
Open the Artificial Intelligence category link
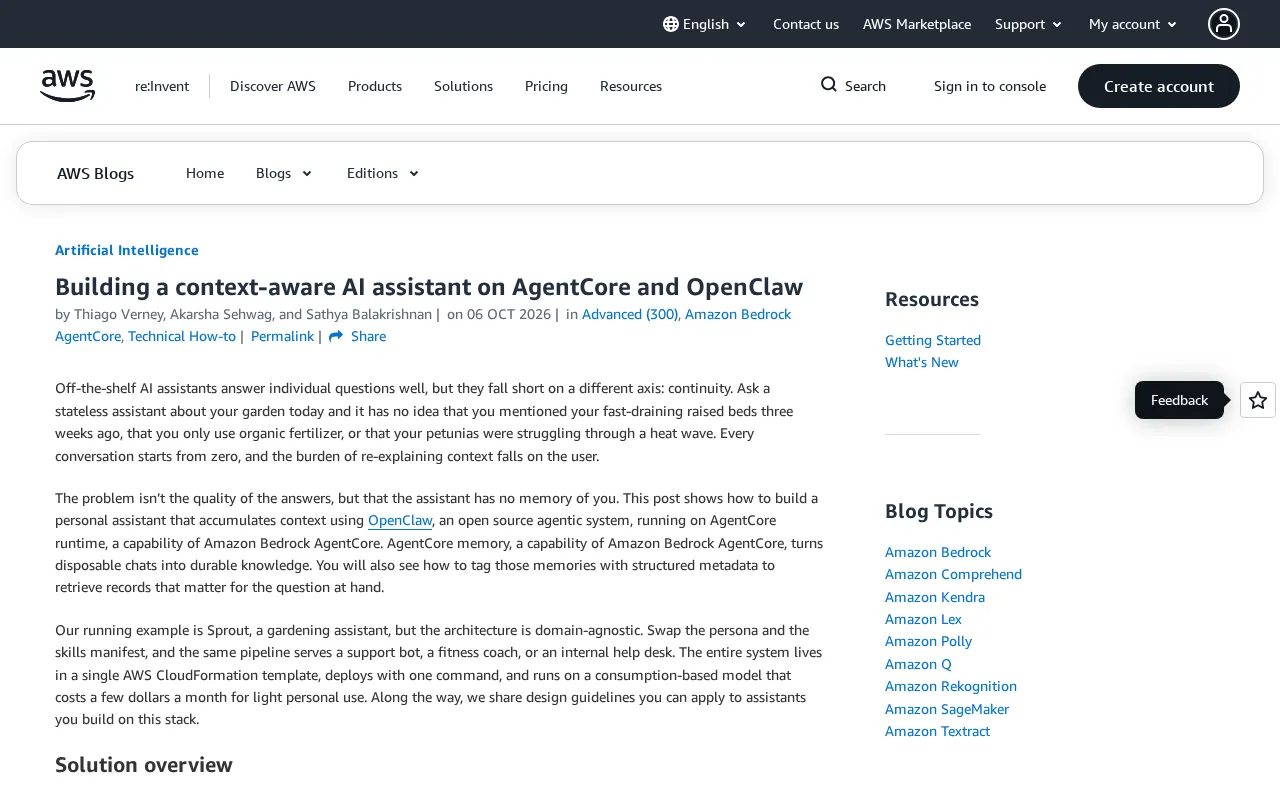pos(127,250)
